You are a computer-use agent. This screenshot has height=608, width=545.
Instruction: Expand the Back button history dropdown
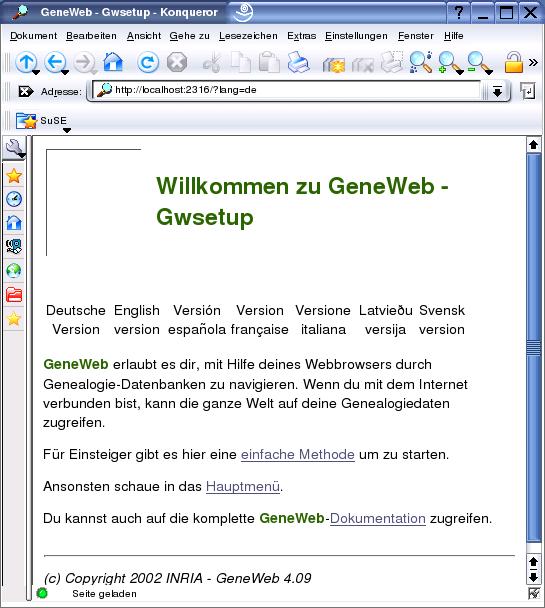tap(65, 72)
